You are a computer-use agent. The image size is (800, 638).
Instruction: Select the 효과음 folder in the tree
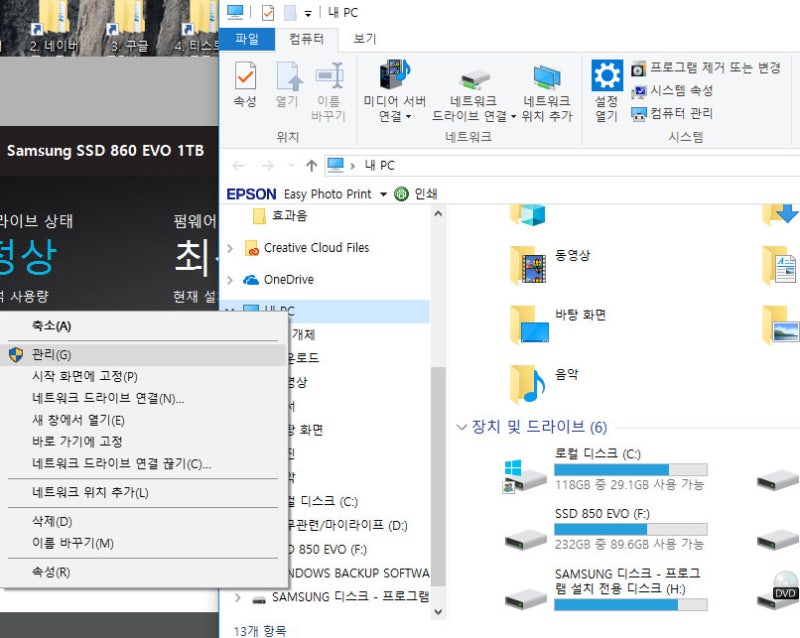coord(281,216)
